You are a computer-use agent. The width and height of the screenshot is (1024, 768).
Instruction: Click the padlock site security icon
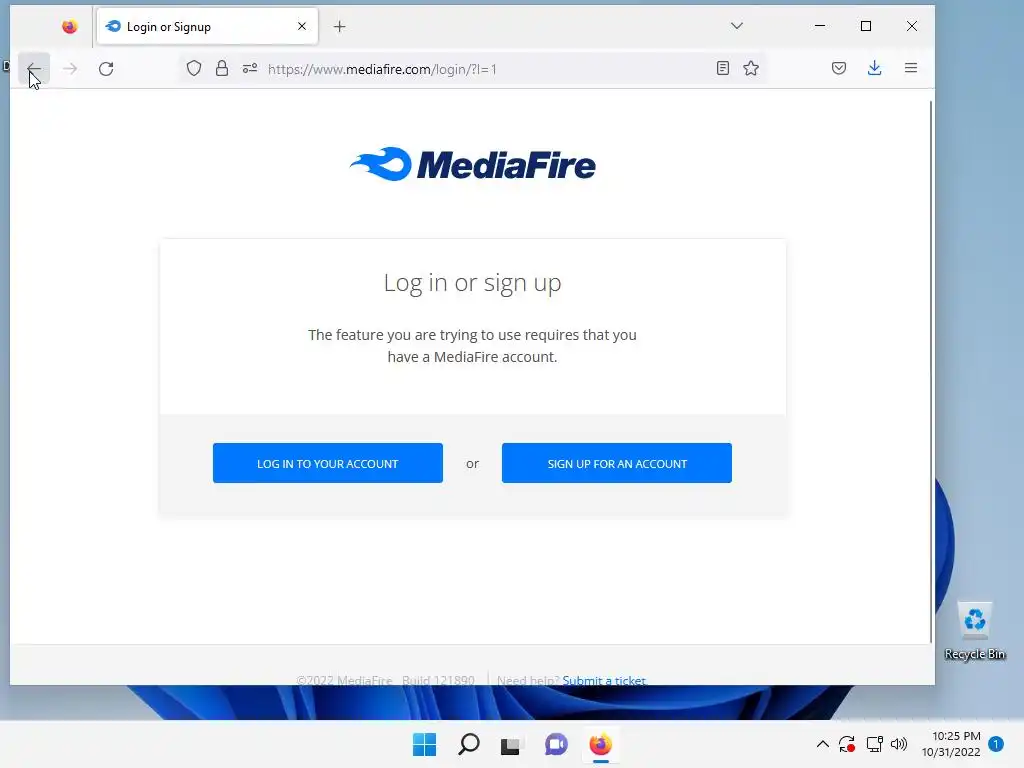[x=222, y=69]
